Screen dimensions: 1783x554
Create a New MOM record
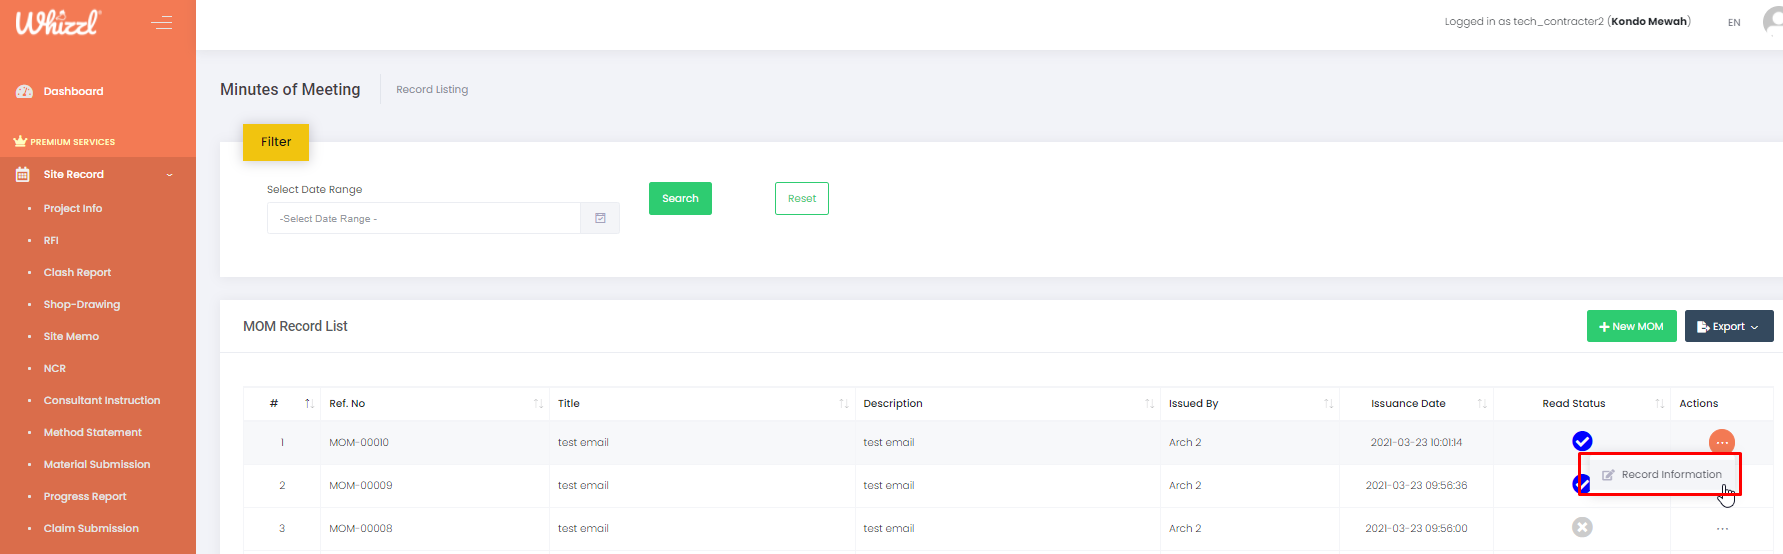coord(1631,326)
